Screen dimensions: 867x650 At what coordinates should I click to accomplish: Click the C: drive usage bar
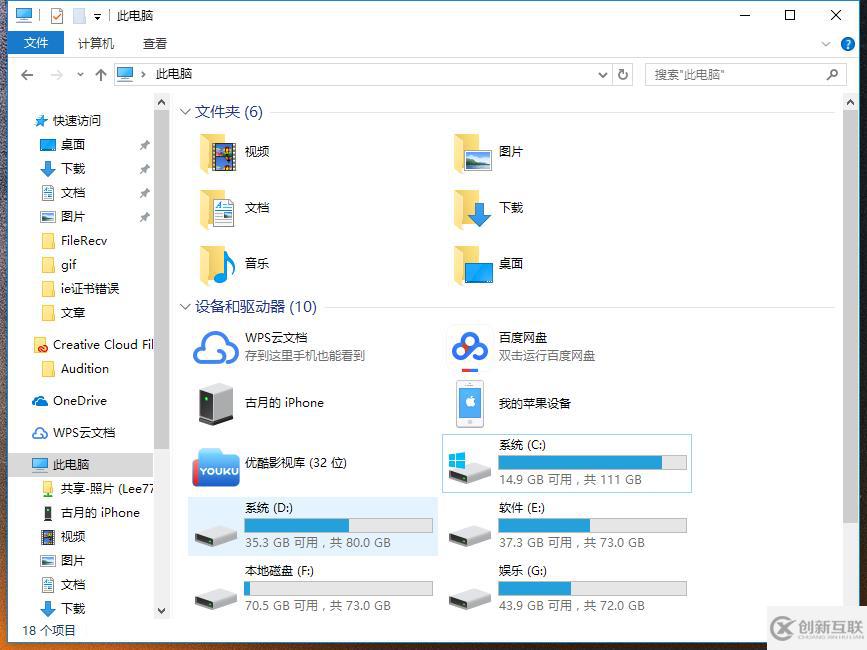pos(592,463)
